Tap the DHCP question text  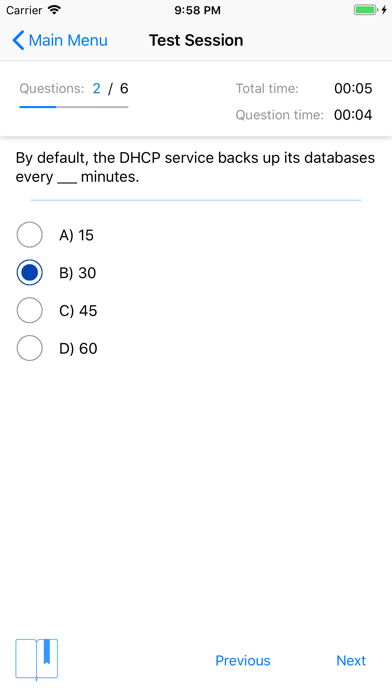(x=195, y=167)
